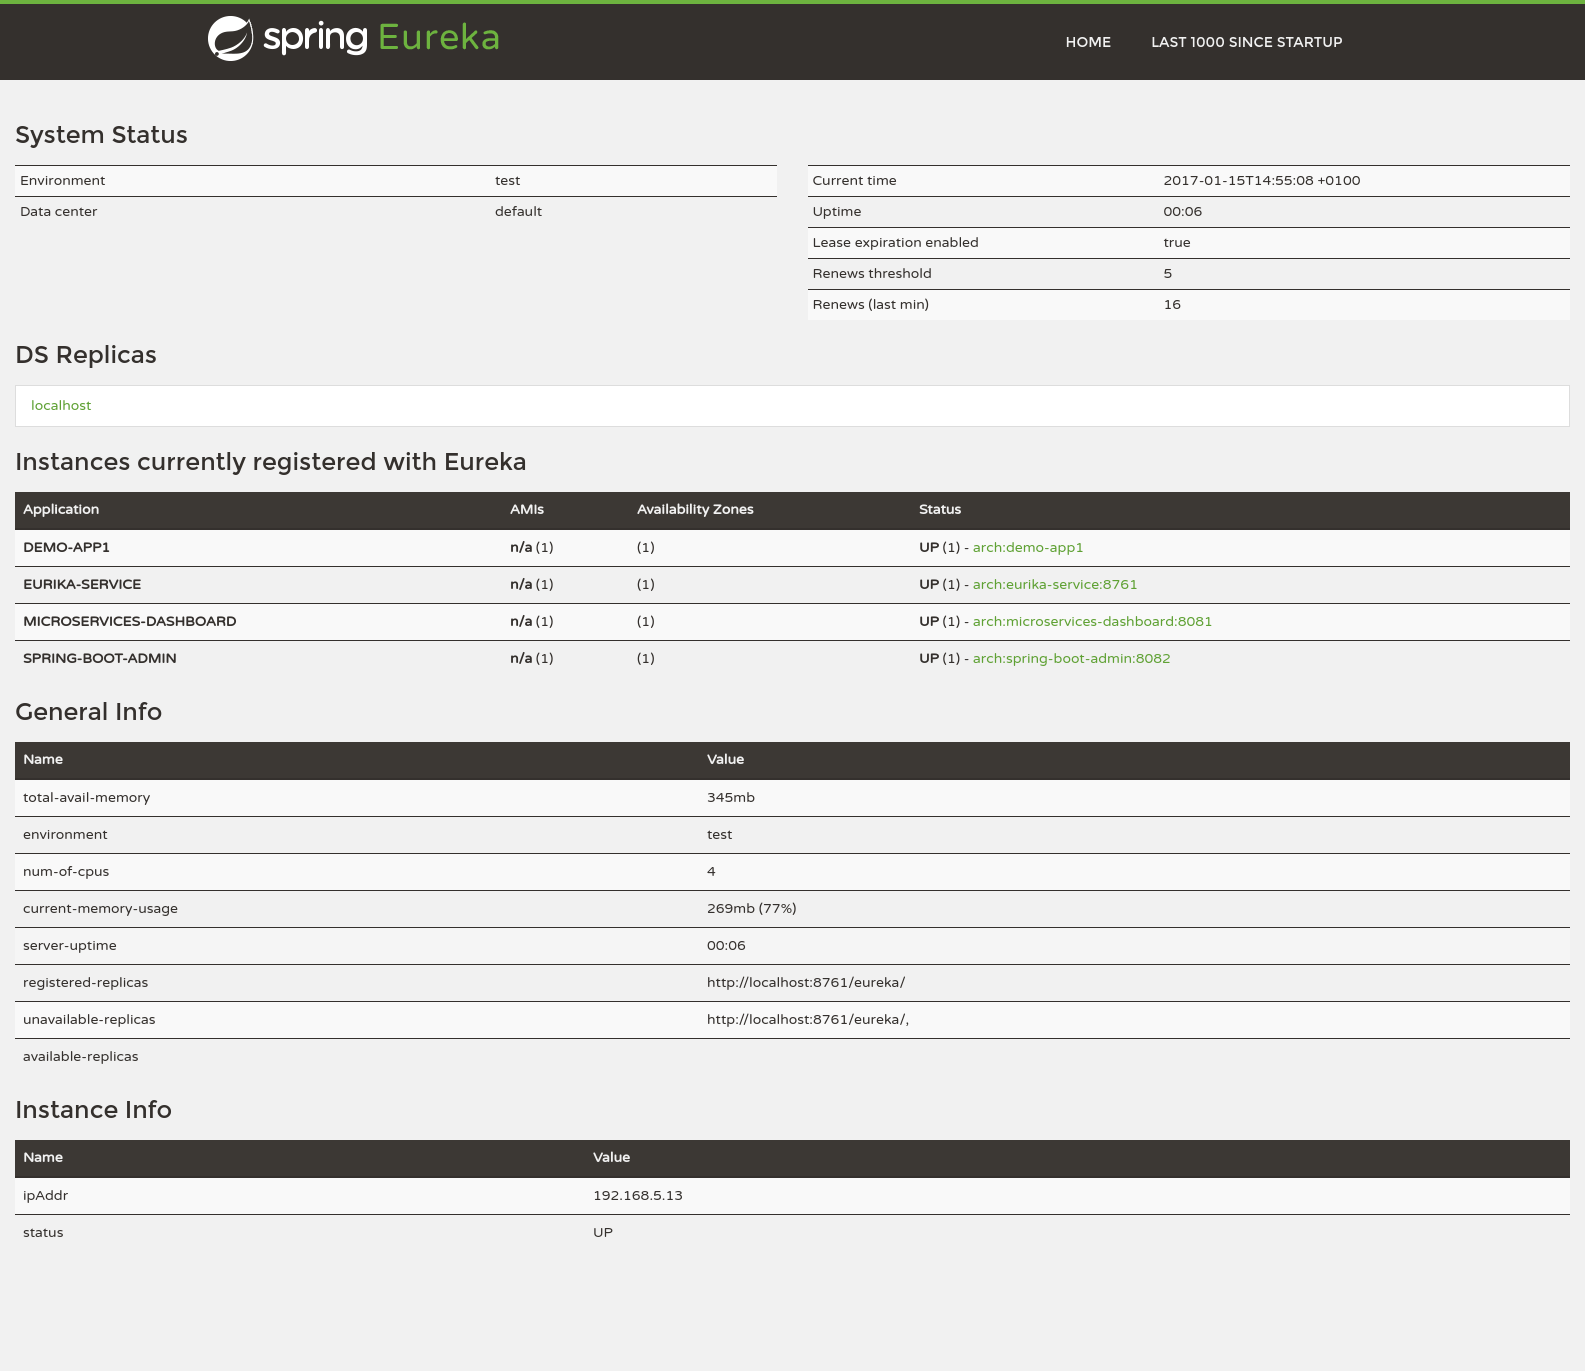Click the Spring leaf logo icon
1585x1371 pixels.
[230, 39]
